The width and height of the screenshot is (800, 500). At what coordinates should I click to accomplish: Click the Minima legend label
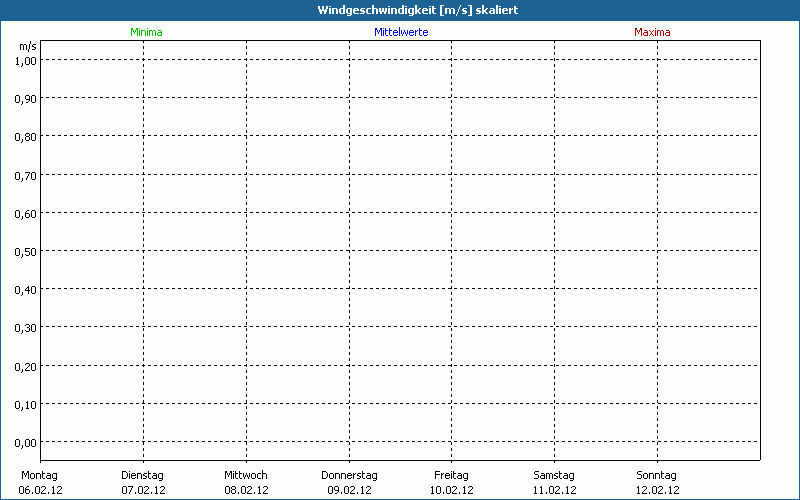pyautogui.click(x=146, y=32)
